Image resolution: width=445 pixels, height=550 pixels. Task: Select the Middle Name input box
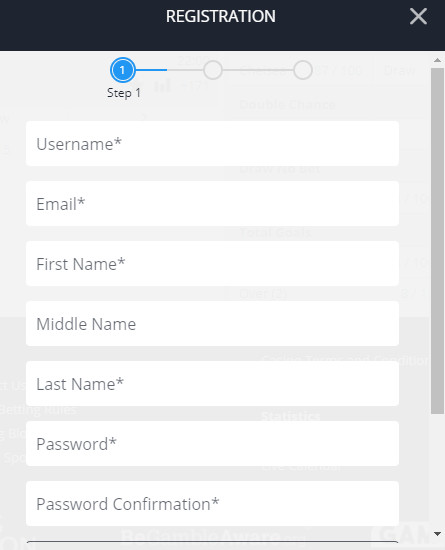click(x=212, y=324)
